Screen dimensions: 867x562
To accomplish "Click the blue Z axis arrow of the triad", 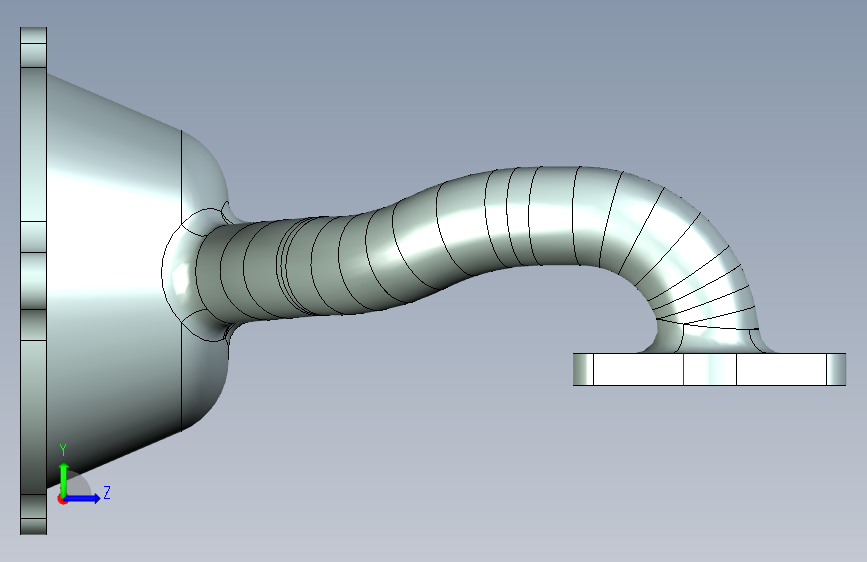I will [x=83, y=498].
